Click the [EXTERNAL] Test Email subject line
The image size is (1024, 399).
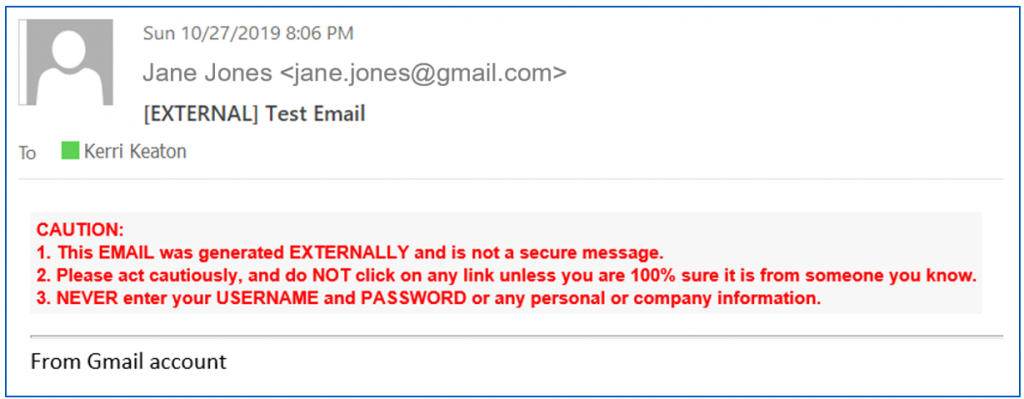(254, 114)
